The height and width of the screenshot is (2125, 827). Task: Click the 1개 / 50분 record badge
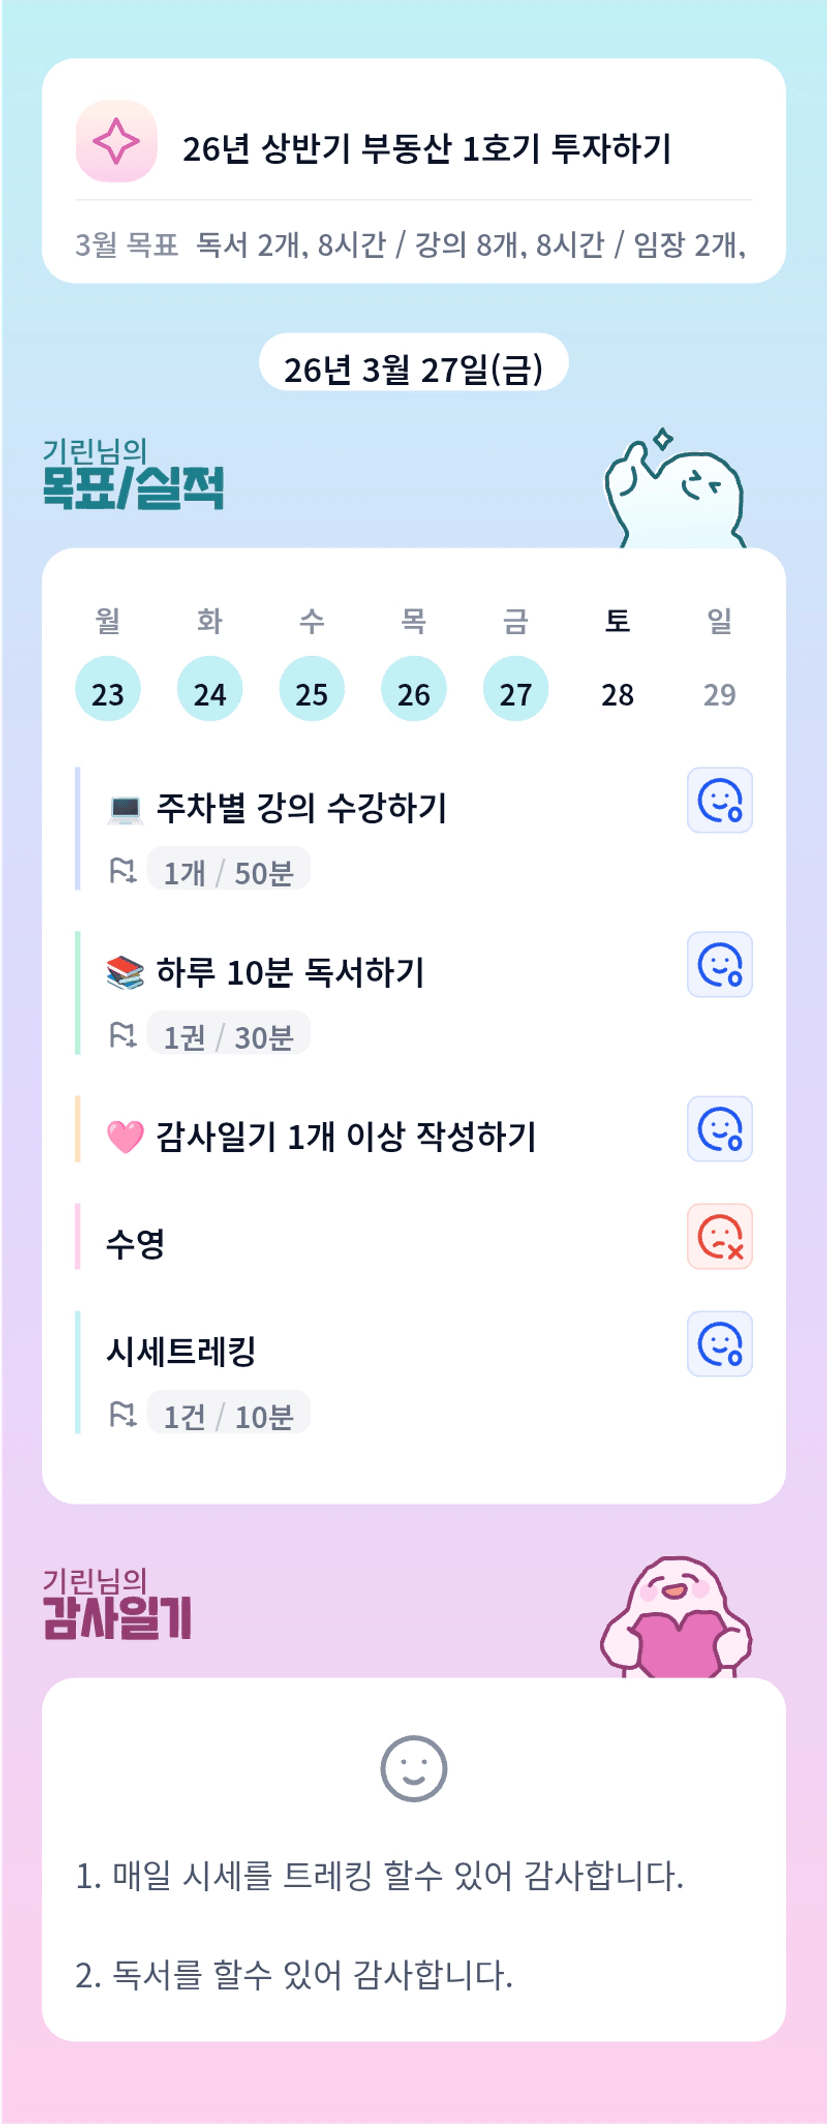coord(228,872)
